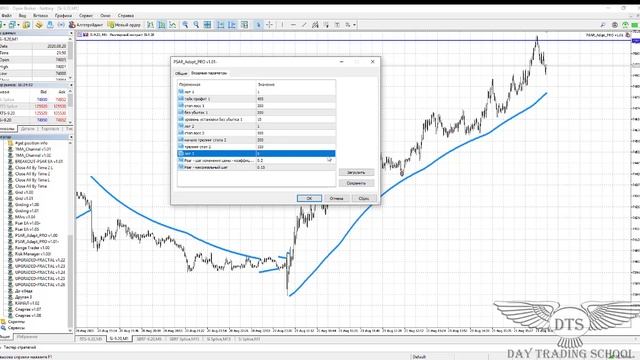Image resolution: width=640 pixels, height=360 pixels.
Task: Open the Файл menu
Action: tap(6, 16)
